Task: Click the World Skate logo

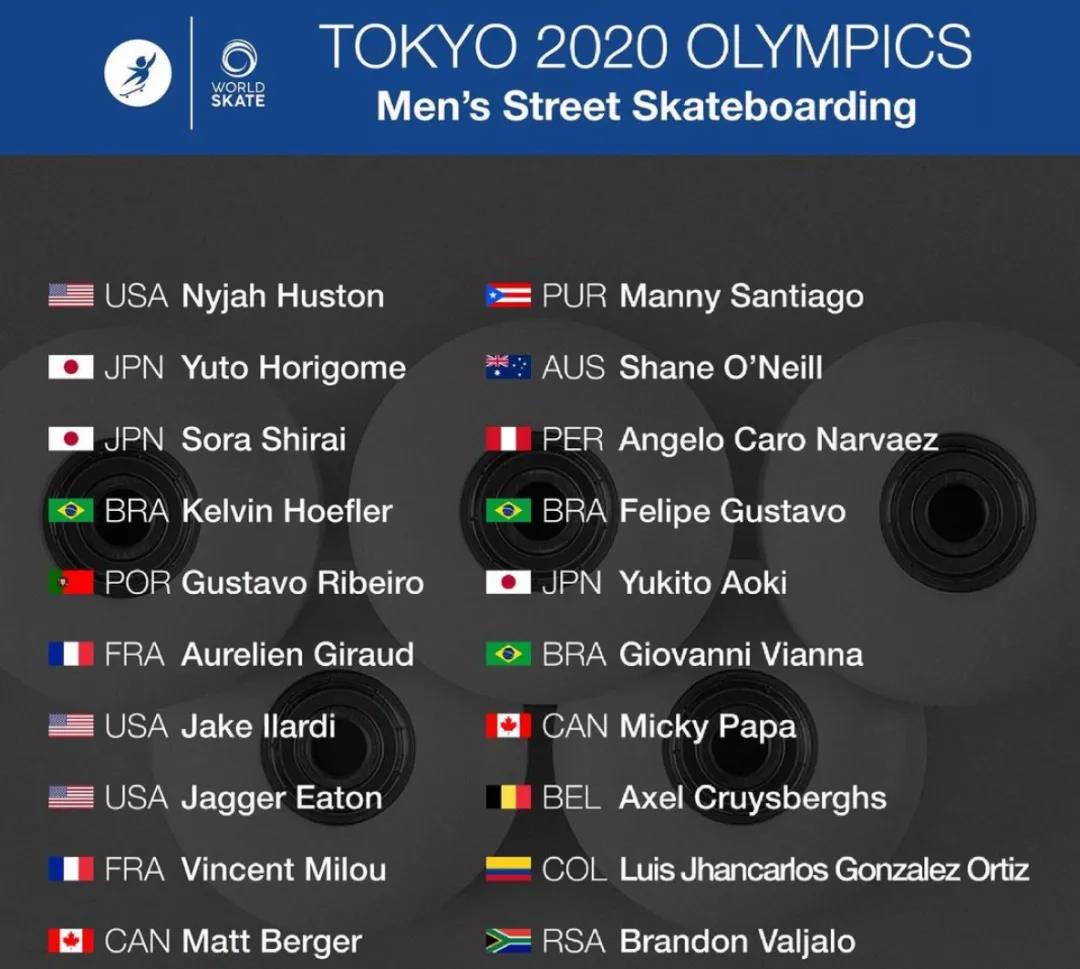Action: pyautogui.click(x=238, y=74)
